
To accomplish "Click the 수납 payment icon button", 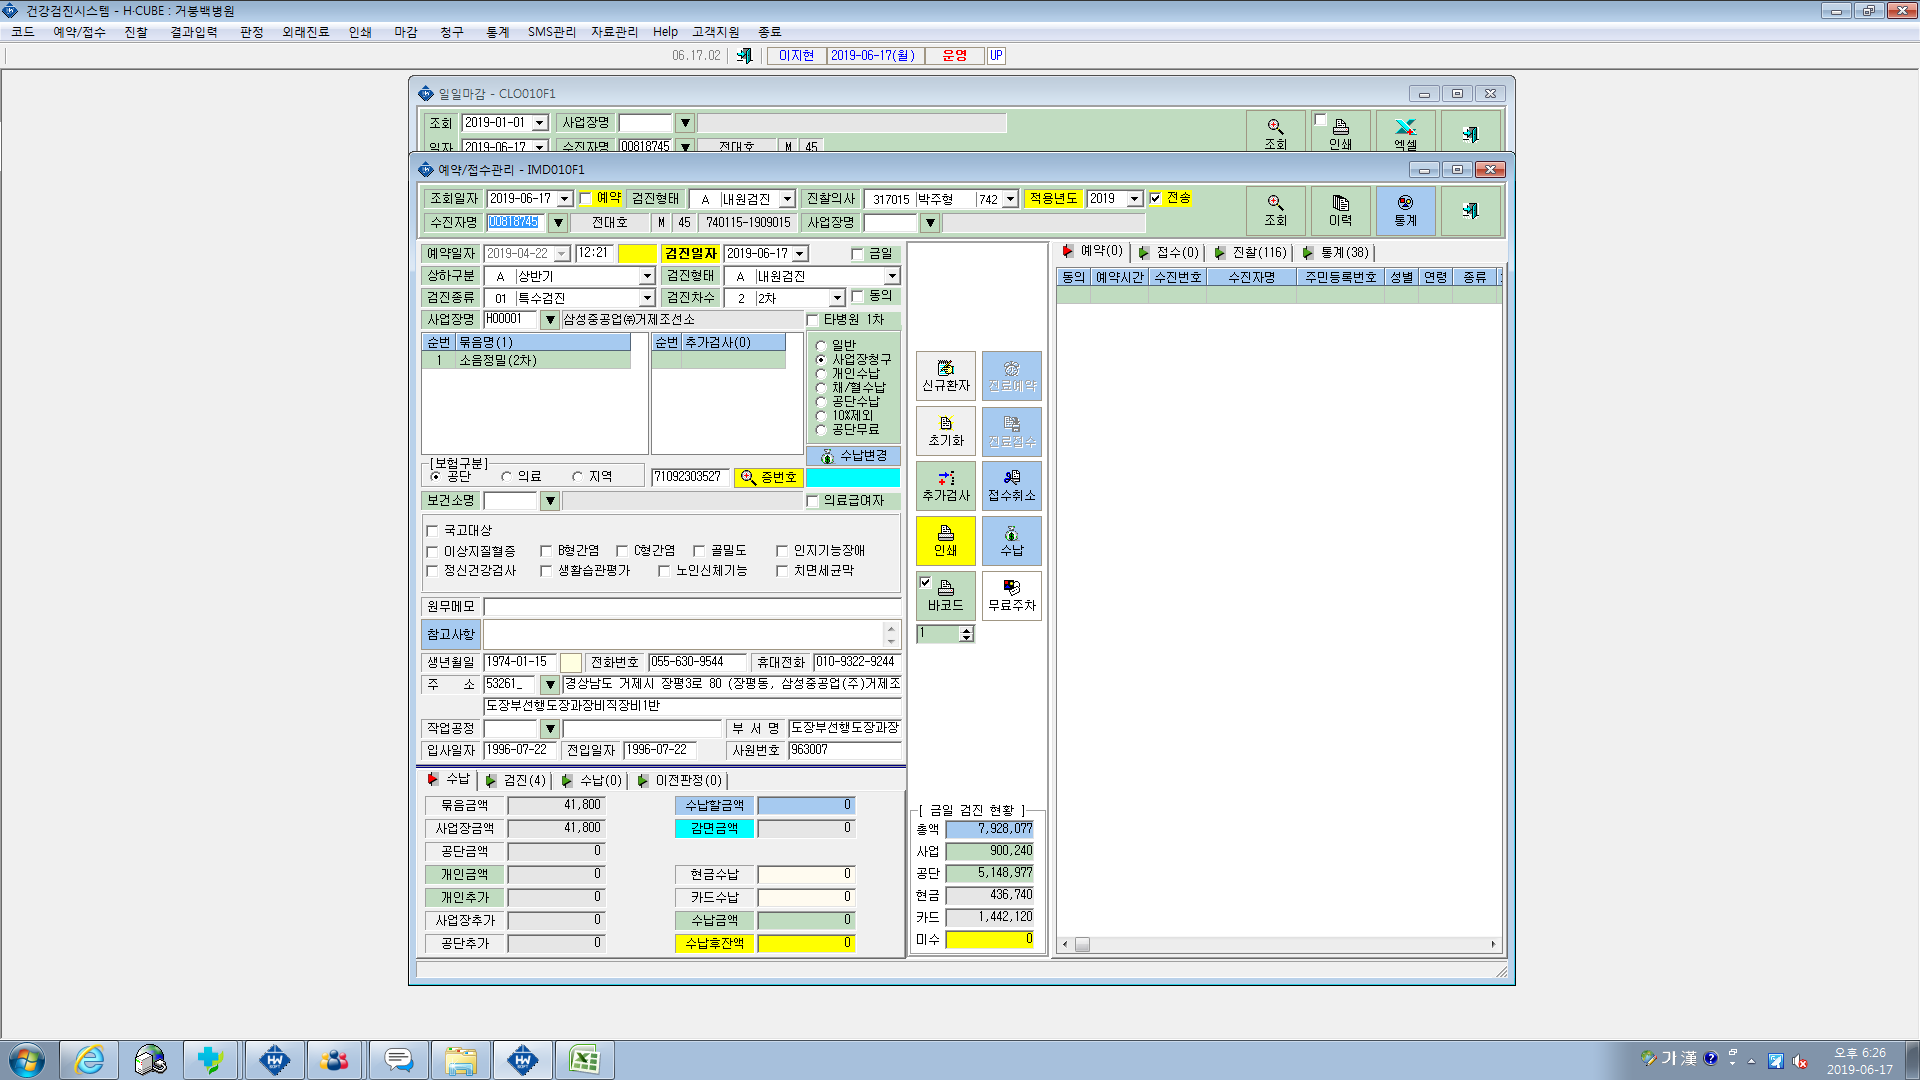I will pyautogui.click(x=1011, y=541).
